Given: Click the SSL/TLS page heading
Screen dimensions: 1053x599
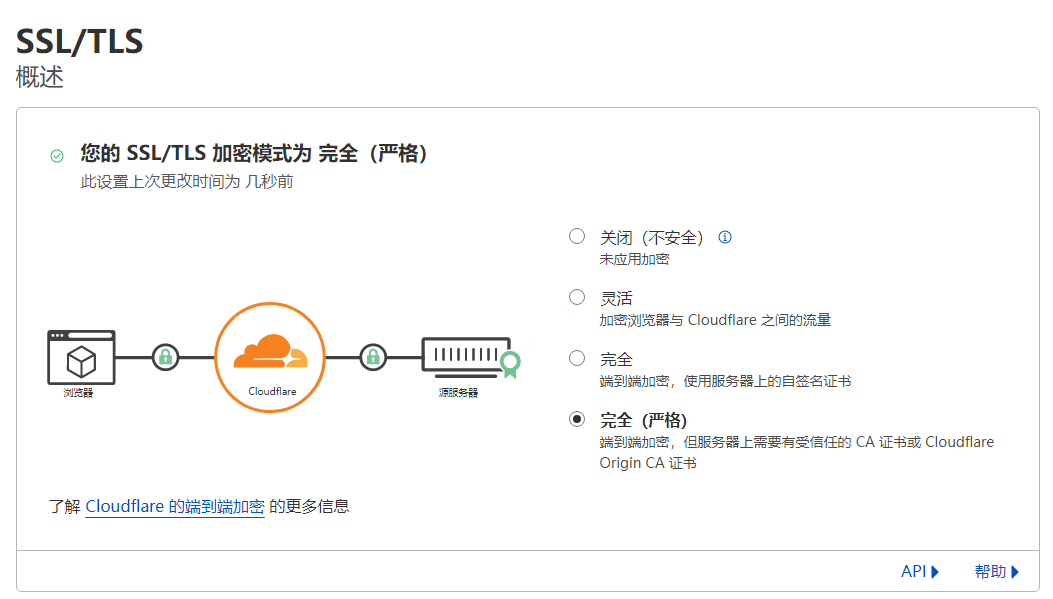Looking at the screenshot, I should pyautogui.click(x=80, y=42).
